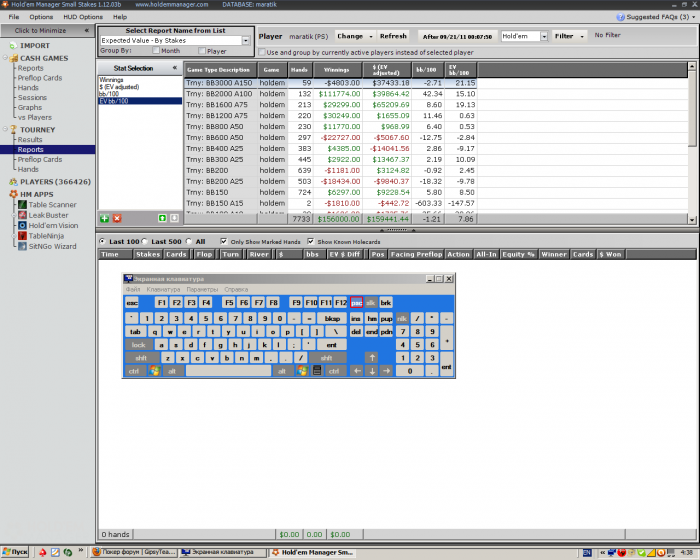The height and width of the screenshot is (560, 700).
Task: Sort by Hands column header
Action: click(299, 70)
